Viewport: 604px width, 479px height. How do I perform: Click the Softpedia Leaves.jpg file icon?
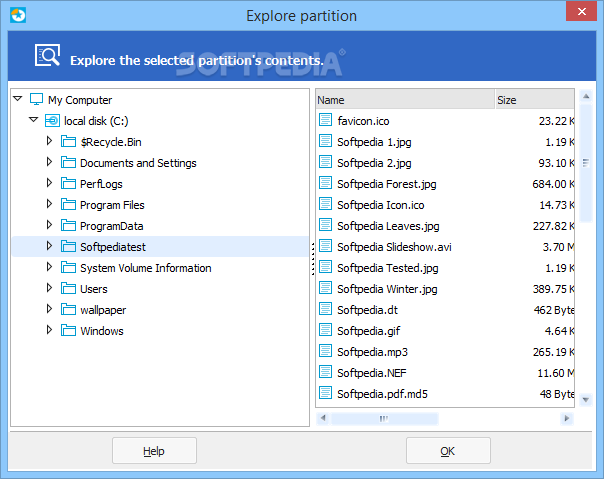coord(325,225)
